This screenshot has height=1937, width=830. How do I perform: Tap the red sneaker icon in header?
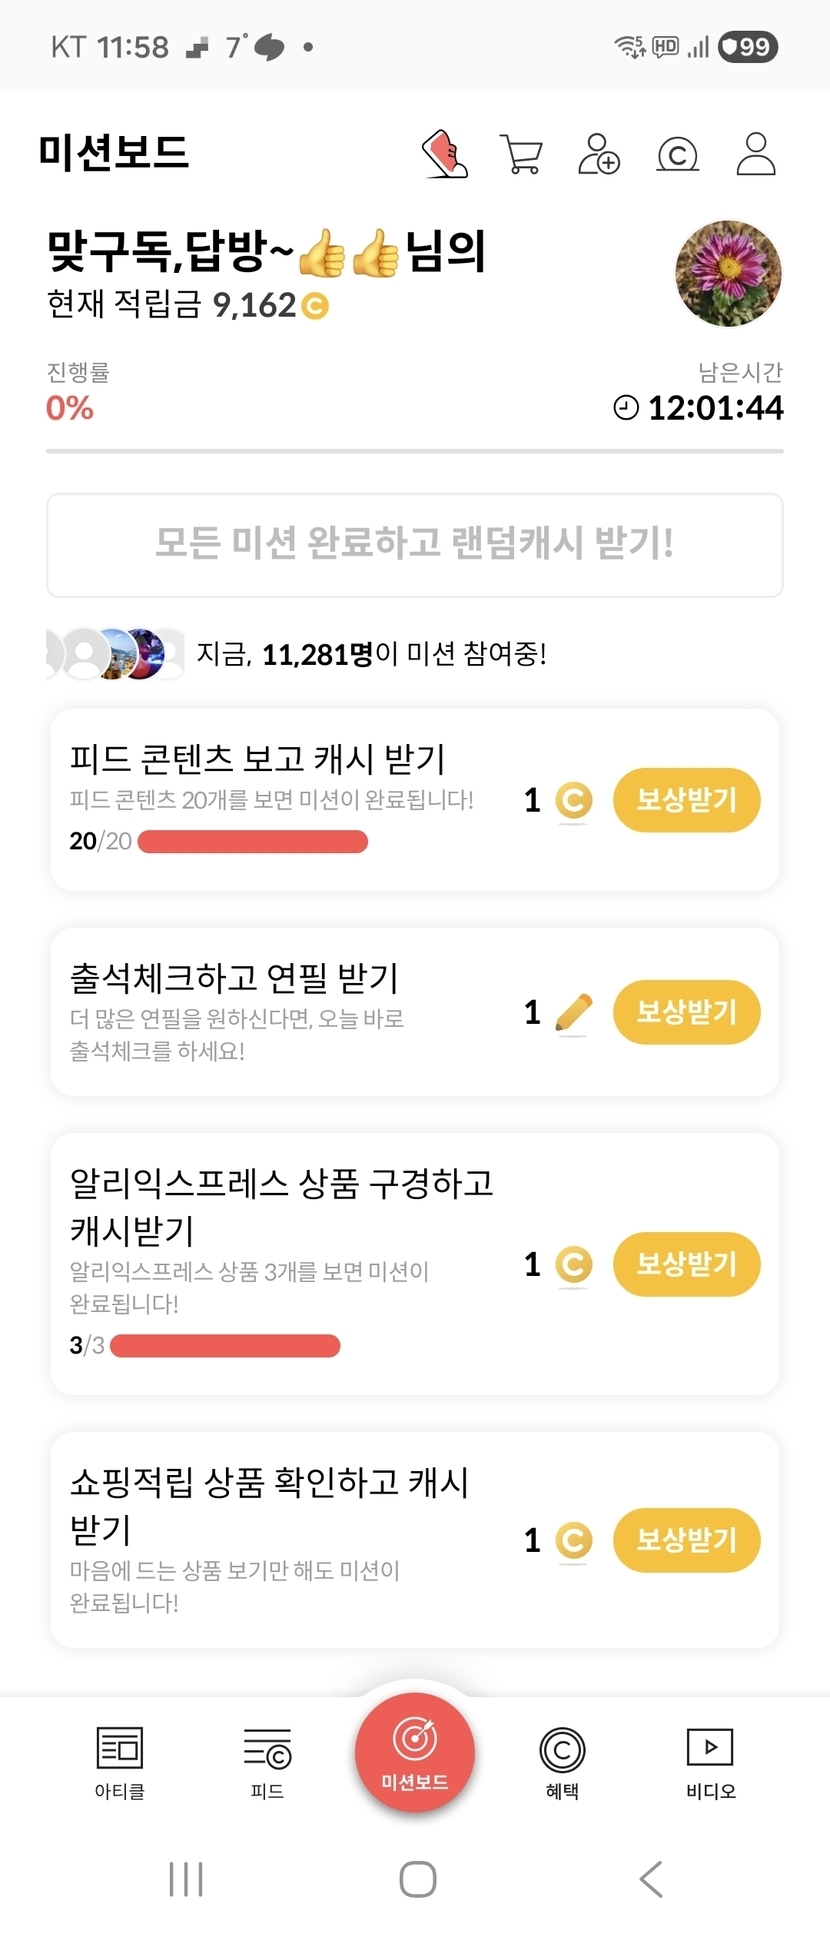(x=445, y=154)
